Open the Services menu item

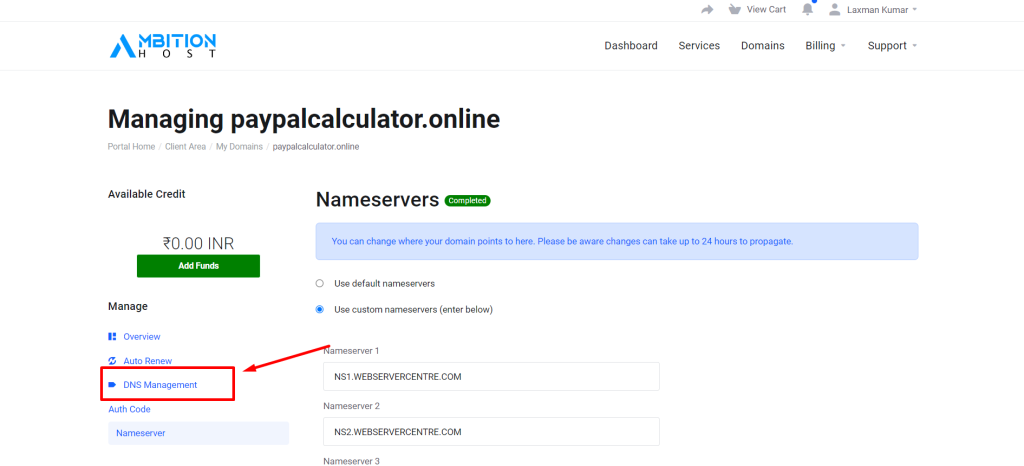click(699, 46)
